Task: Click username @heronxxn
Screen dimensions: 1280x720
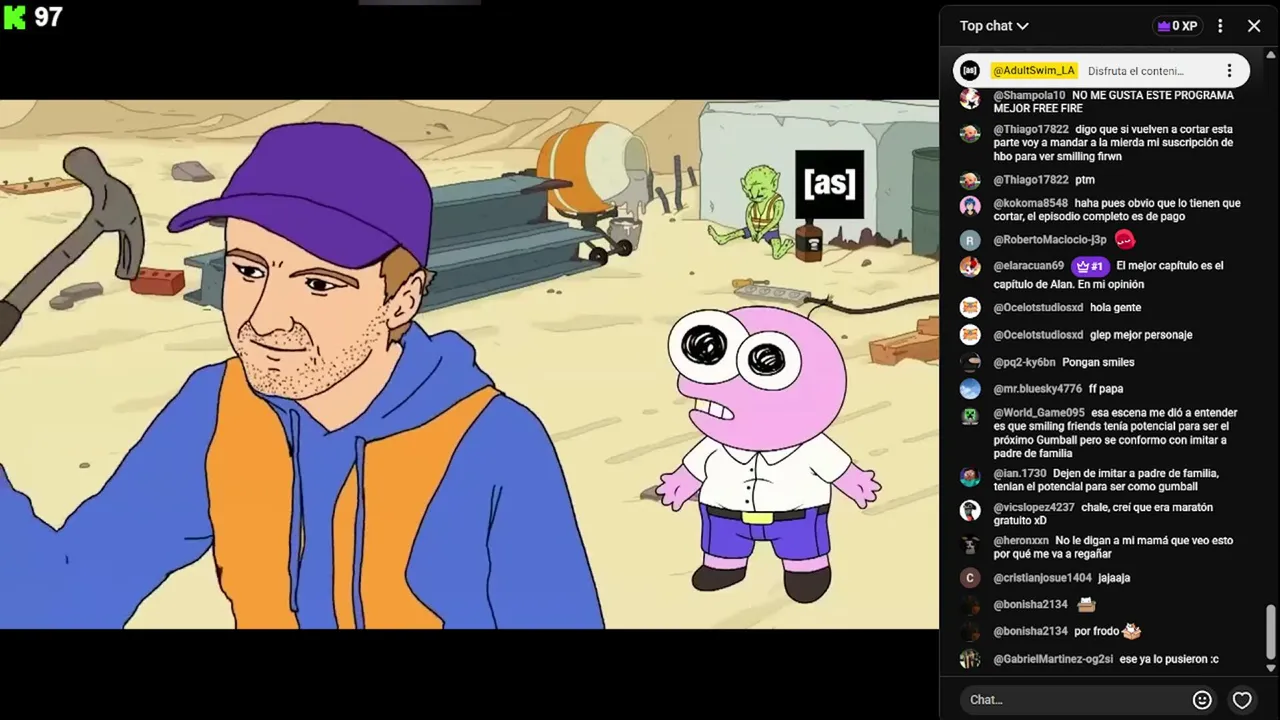Action: click(x=1021, y=540)
